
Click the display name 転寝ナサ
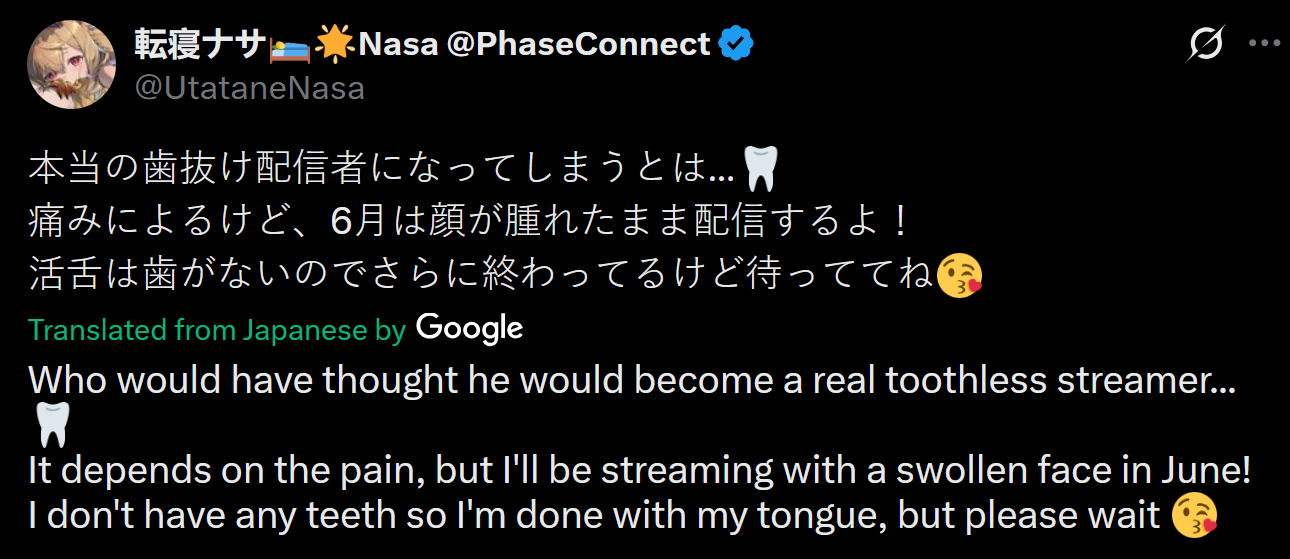(x=199, y=44)
